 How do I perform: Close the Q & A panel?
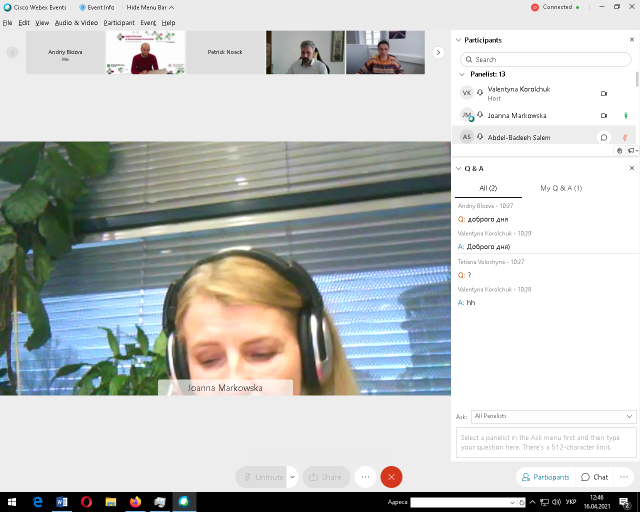[632, 168]
